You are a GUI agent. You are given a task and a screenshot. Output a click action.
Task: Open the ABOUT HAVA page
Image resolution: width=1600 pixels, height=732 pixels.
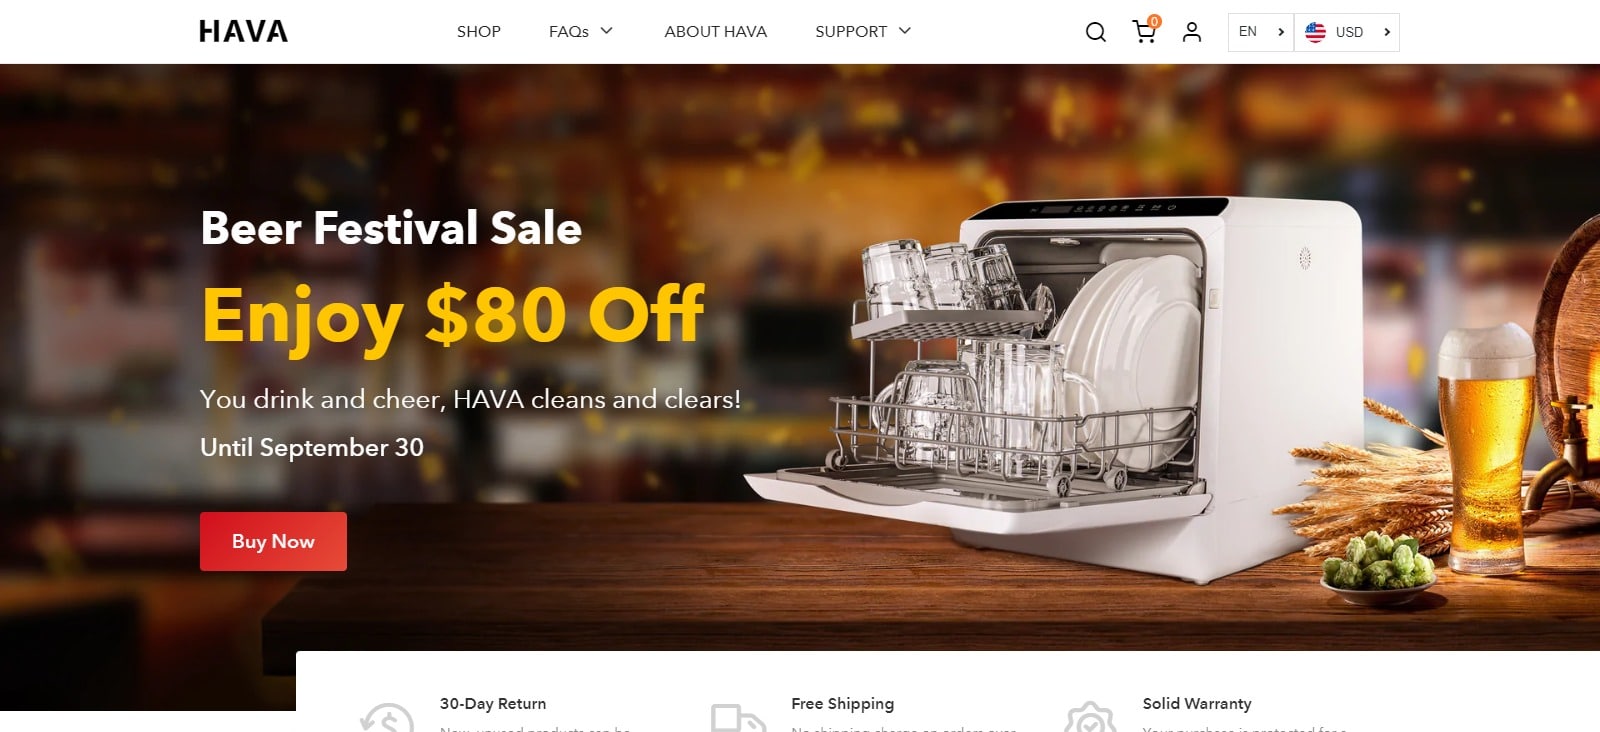(716, 32)
